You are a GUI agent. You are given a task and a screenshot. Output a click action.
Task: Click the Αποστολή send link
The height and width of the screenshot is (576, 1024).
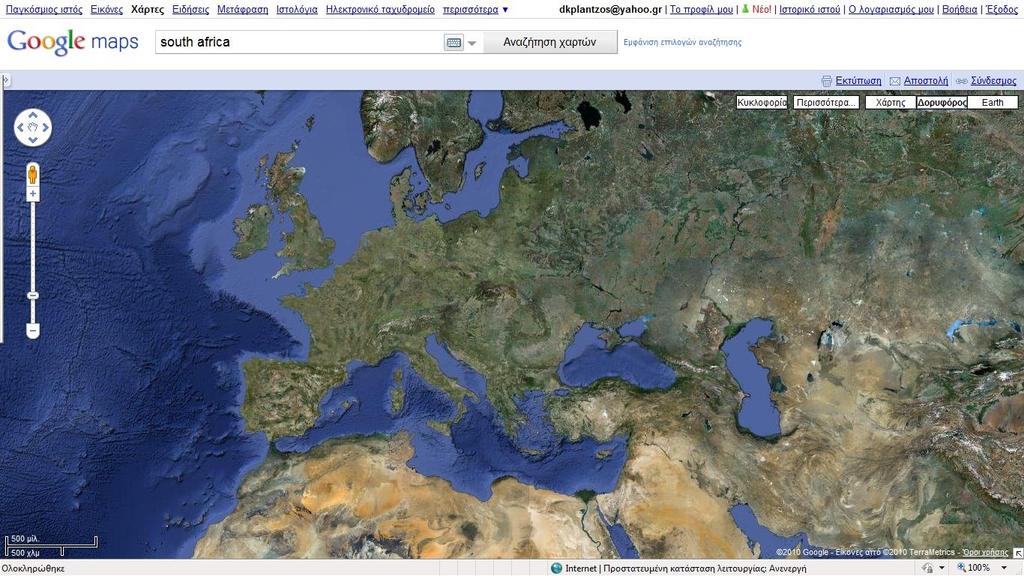coord(926,81)
